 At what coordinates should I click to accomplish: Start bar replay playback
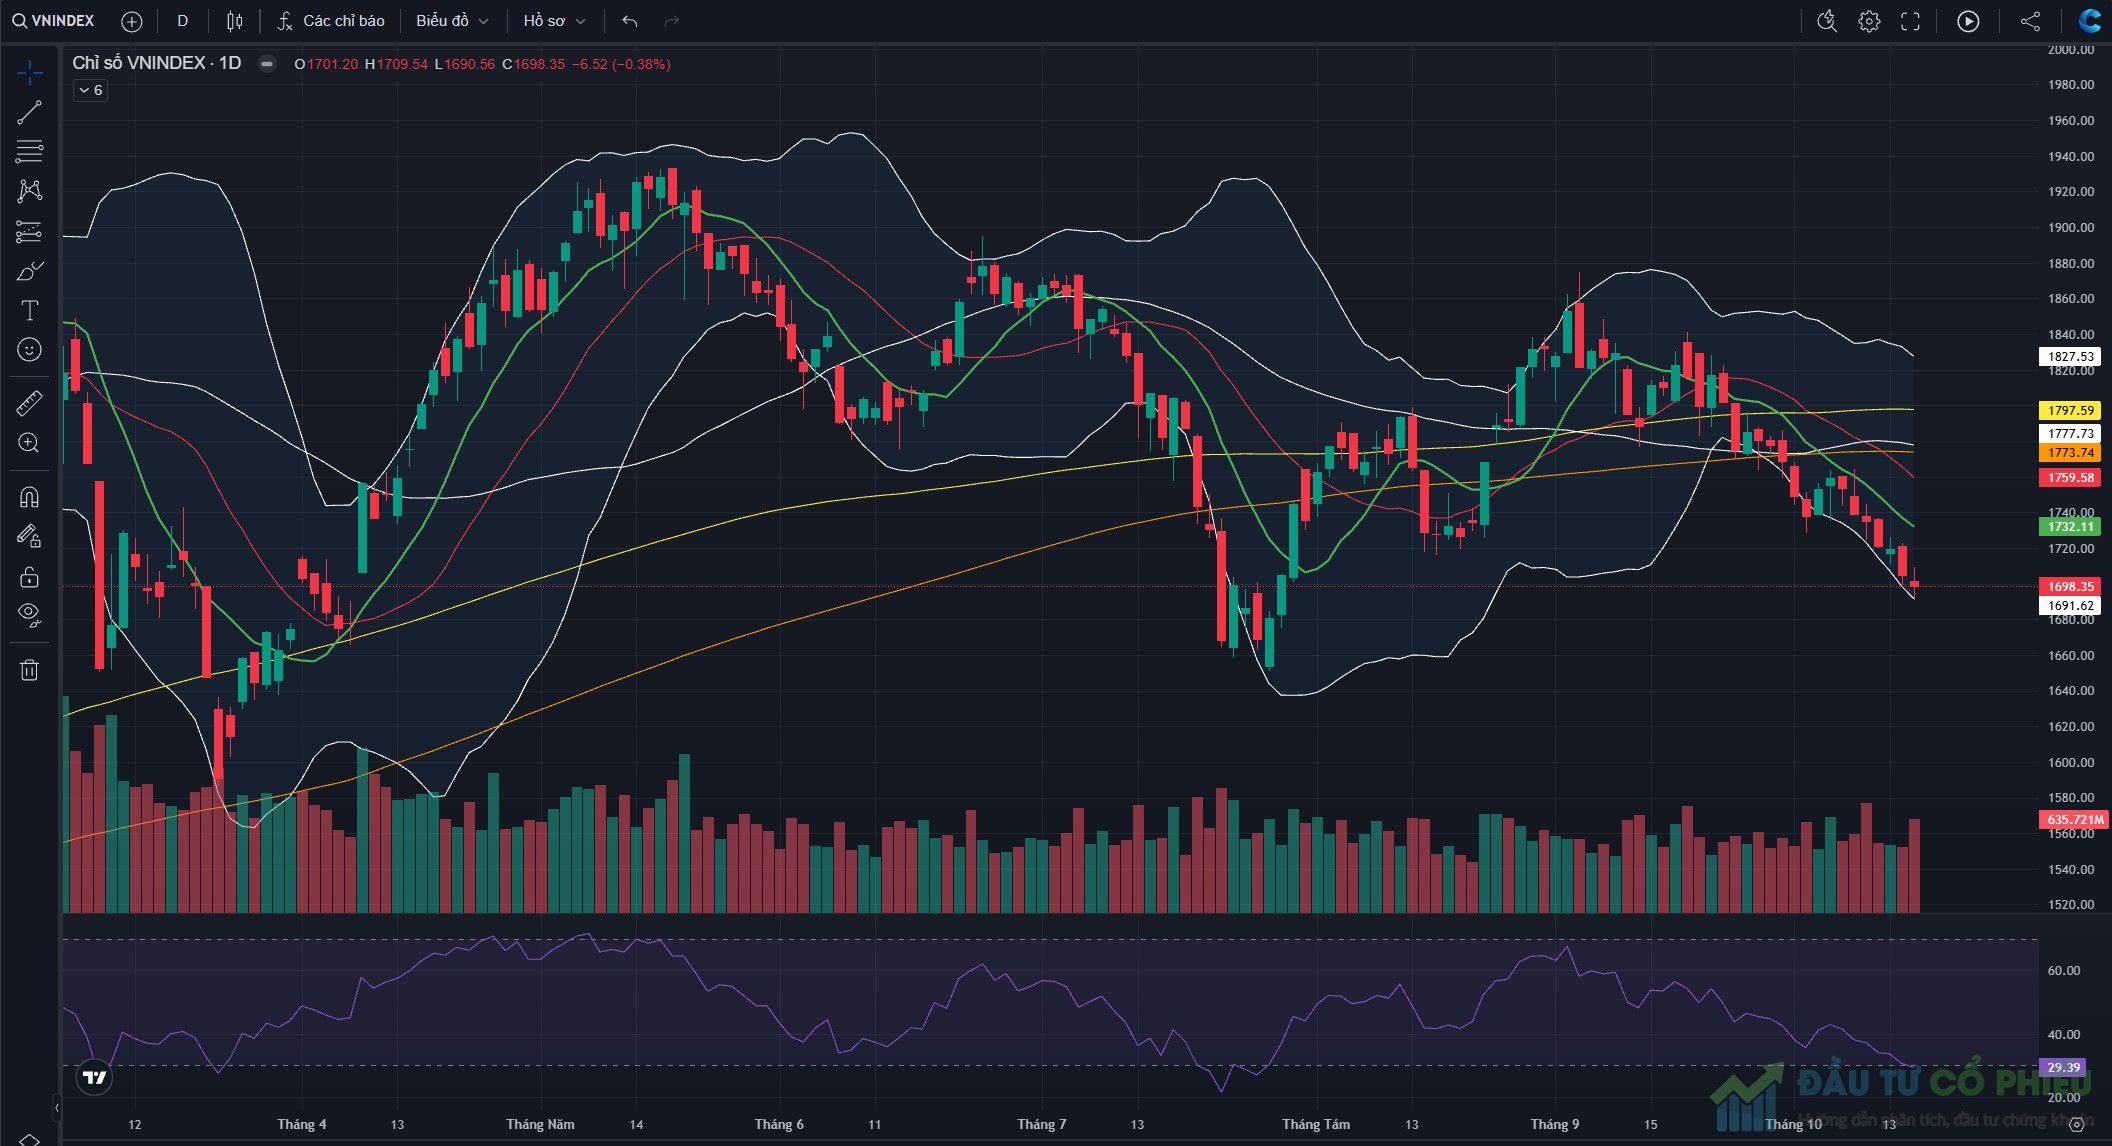1968,21
